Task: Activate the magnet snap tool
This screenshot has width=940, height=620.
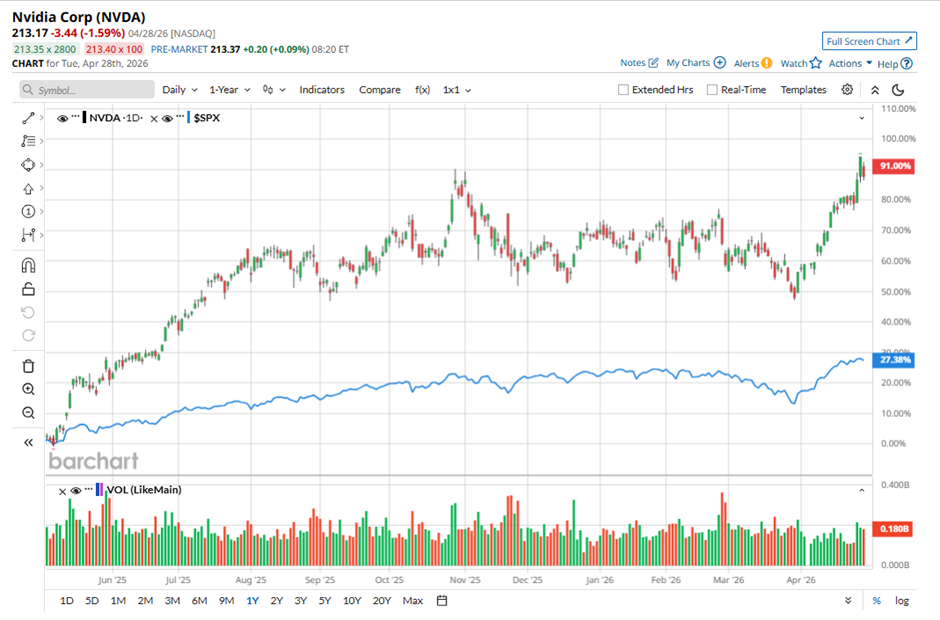Action: tap(28, 265)
